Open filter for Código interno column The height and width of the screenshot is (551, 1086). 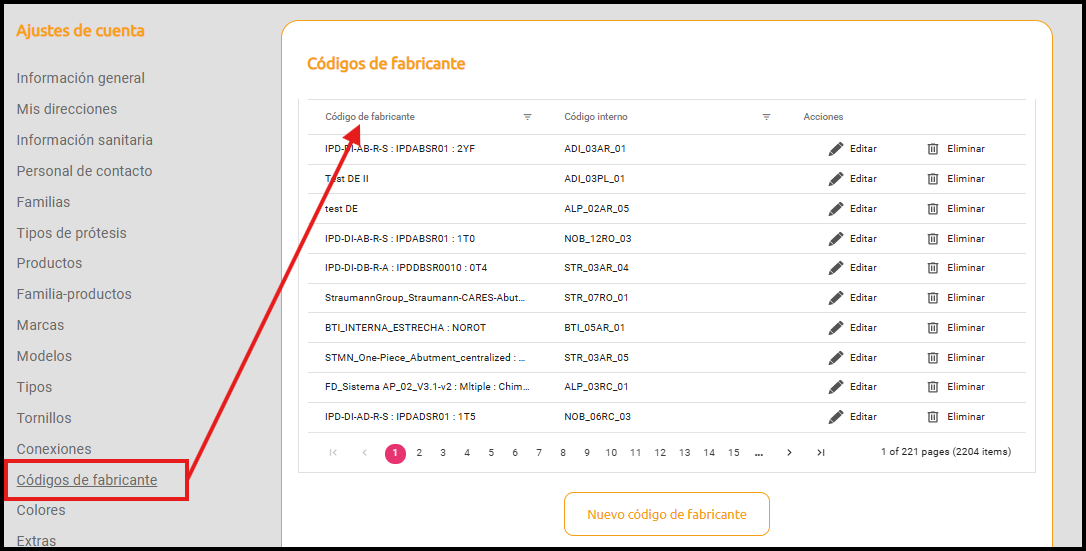(766, 117)
